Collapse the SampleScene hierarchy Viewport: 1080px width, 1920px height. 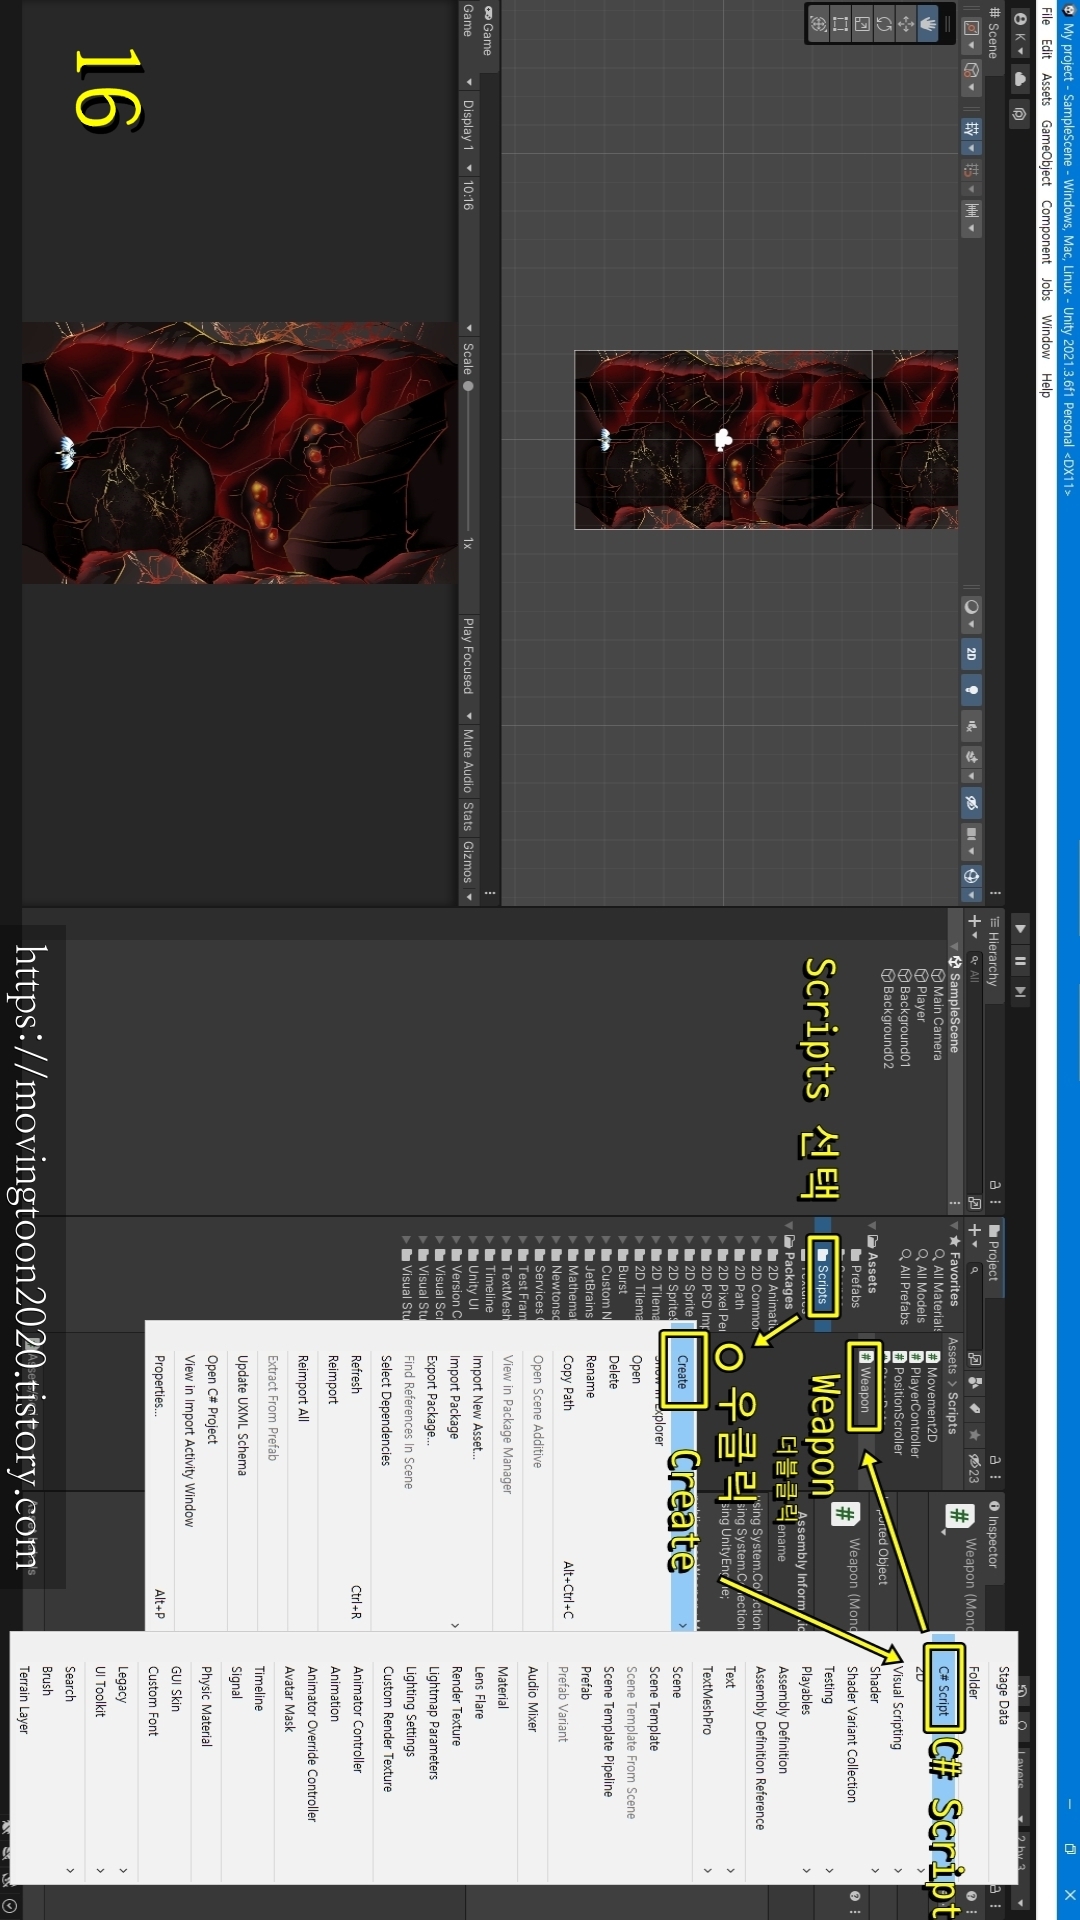(x=954, y=947)
